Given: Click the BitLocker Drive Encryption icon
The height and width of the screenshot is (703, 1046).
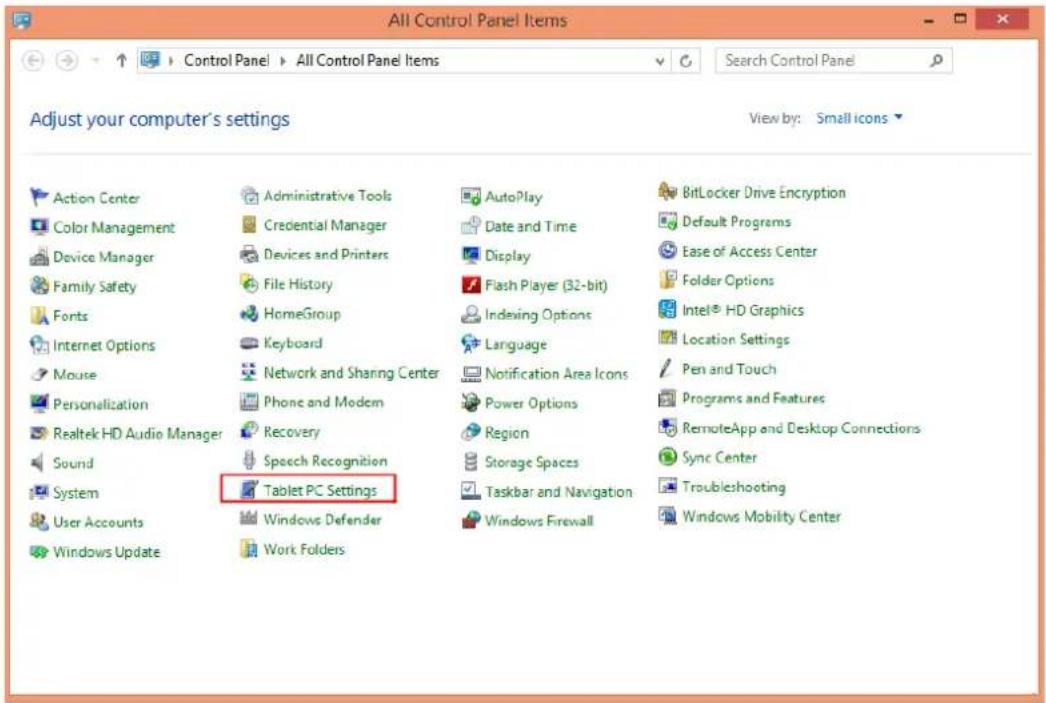Looking at the screenshot, I should (x=667, y=192).
